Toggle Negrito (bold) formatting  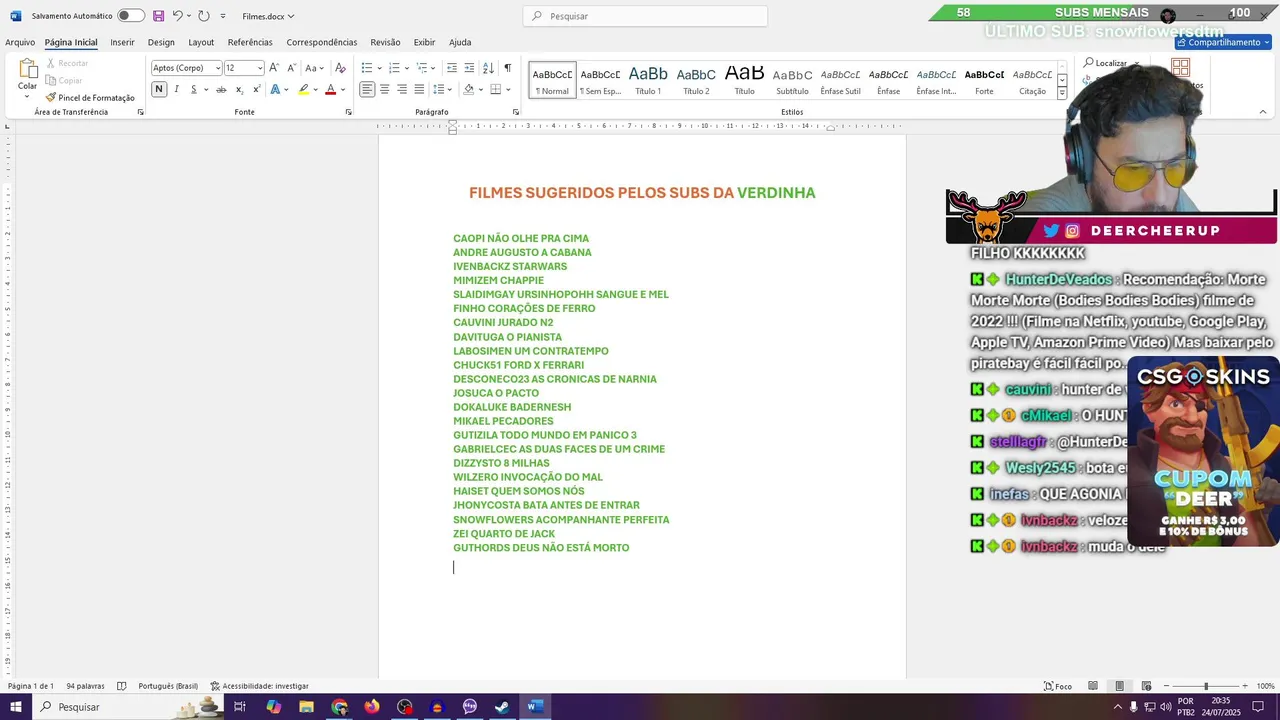tap(158, 89)
